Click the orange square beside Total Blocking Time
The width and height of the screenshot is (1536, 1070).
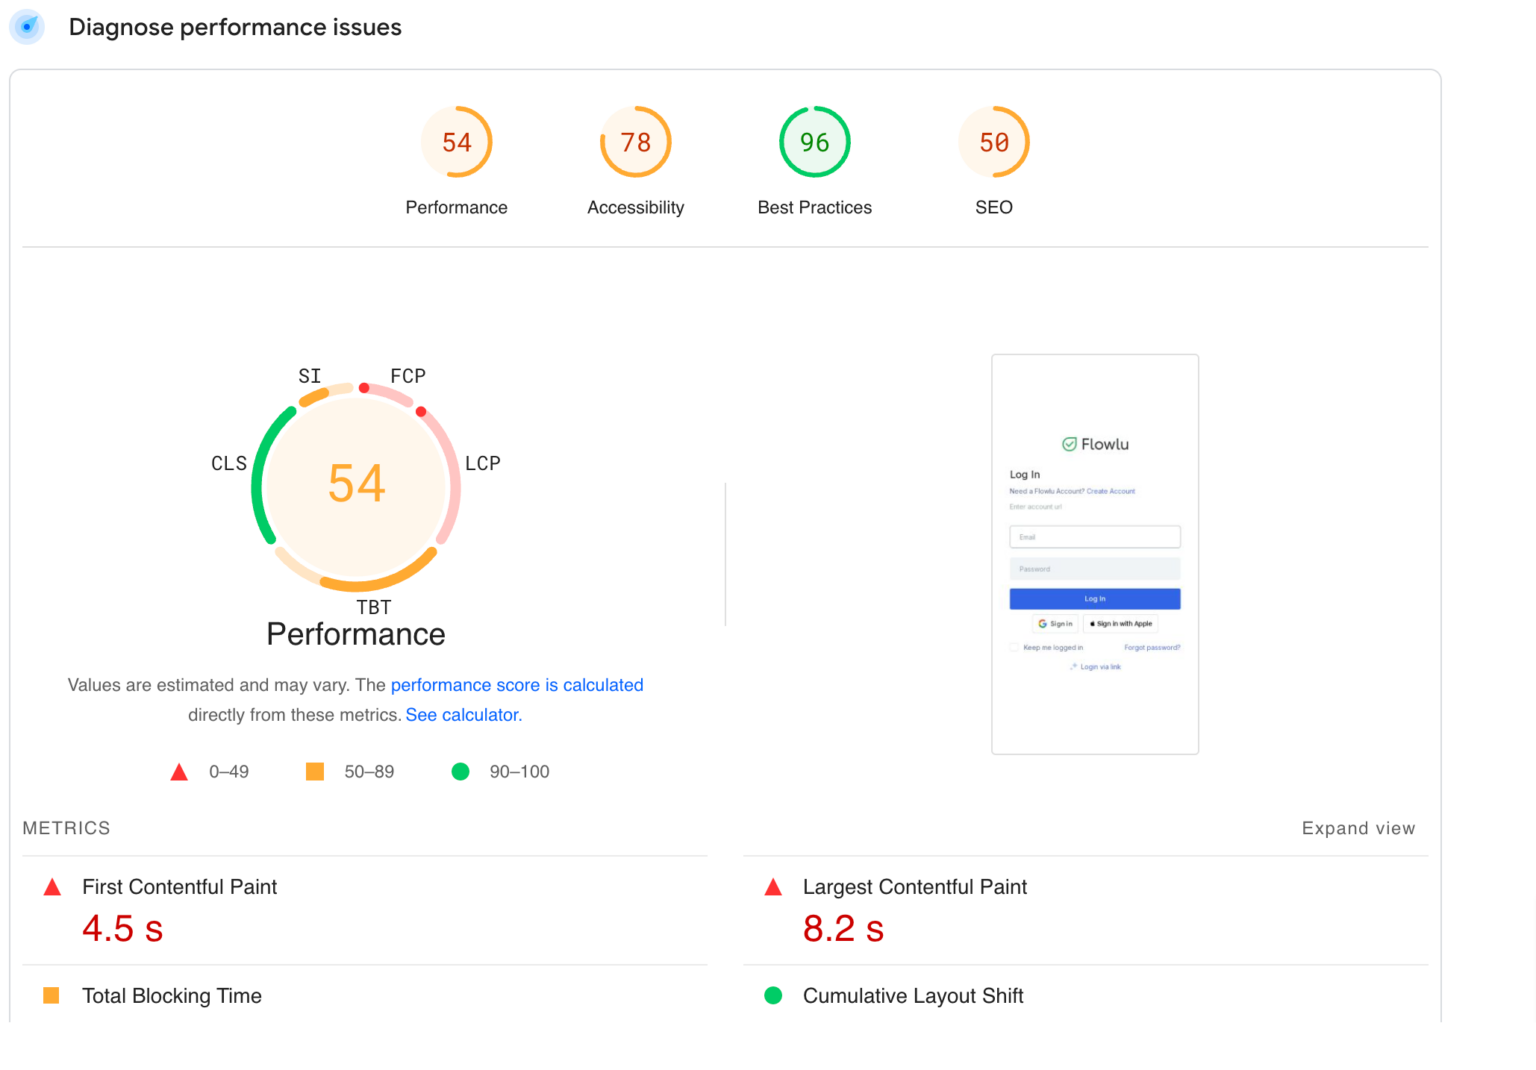coord(52,995)
